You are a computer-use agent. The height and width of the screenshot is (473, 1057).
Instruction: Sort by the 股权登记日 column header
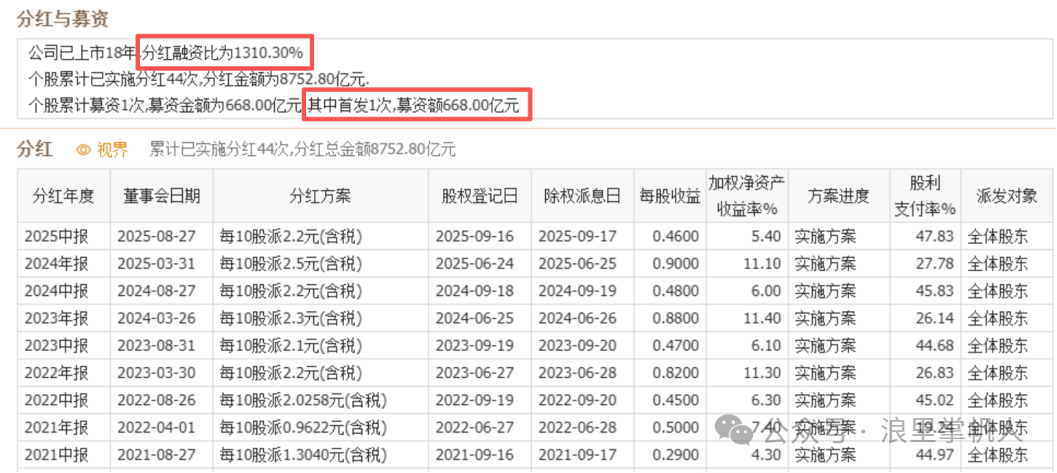click(x=479, y=196)
